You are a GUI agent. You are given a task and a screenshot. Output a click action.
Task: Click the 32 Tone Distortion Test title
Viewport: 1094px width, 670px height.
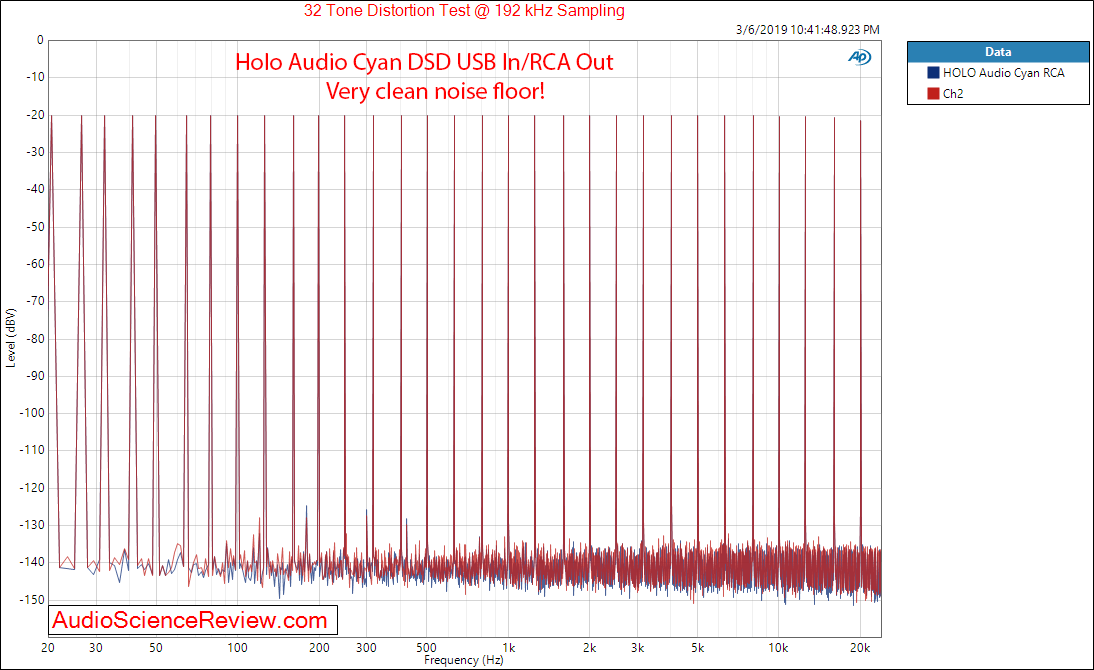(x=464, y=10)
